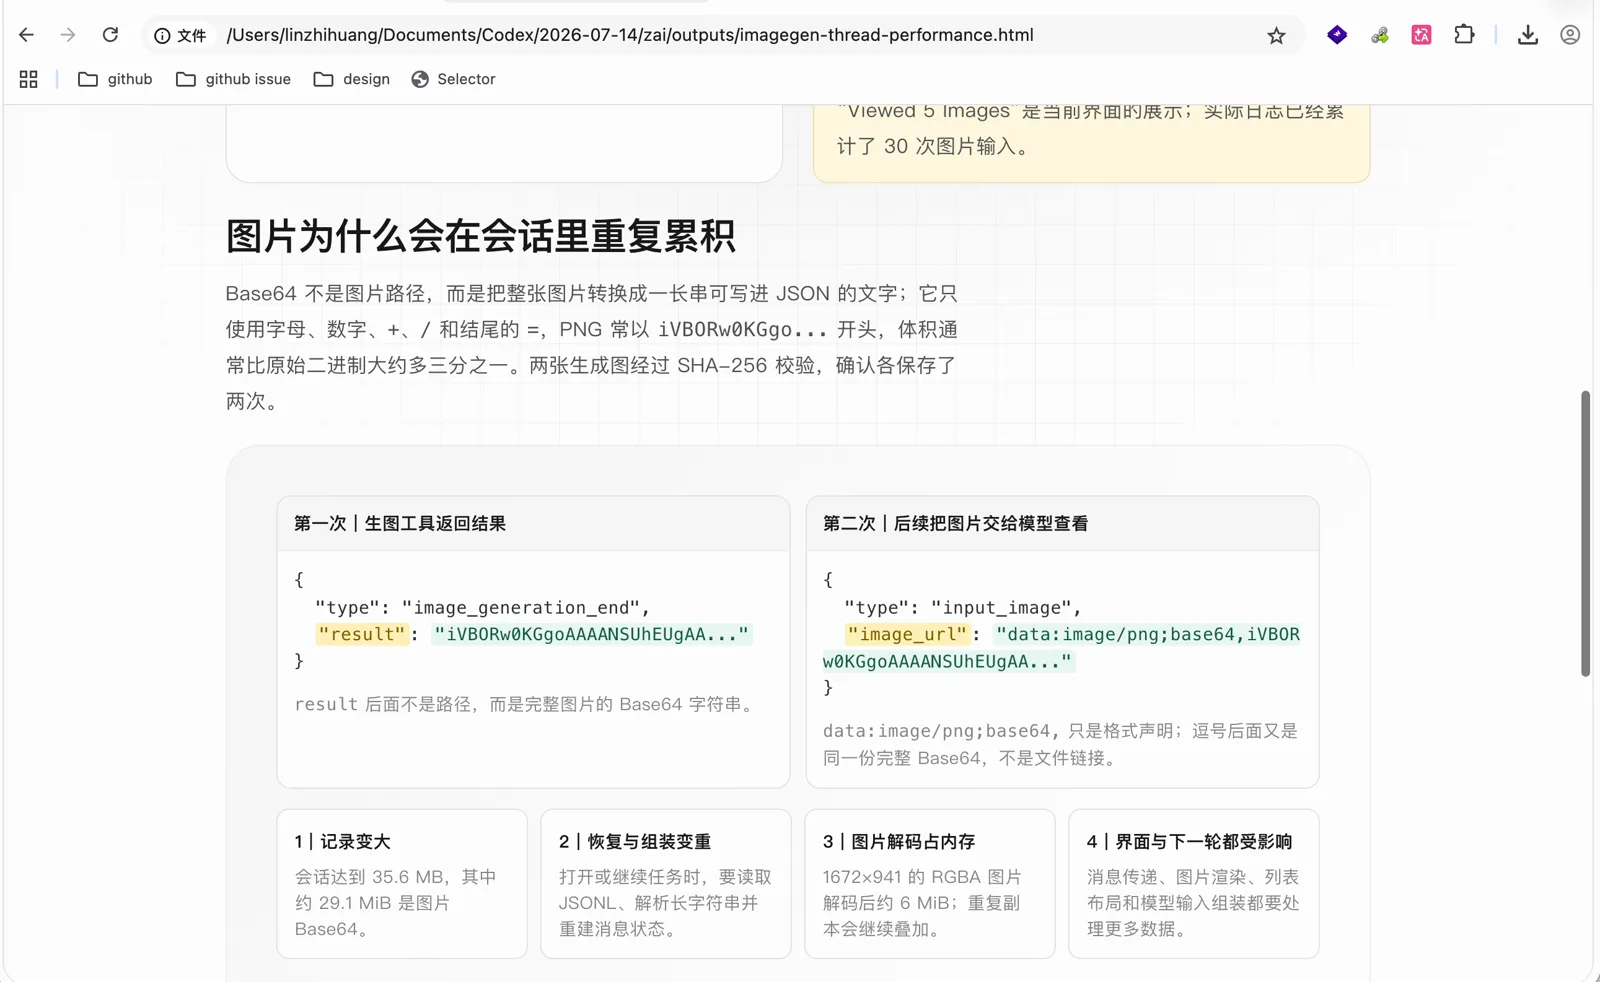Click the address bar file path
Viewport: 1600px width, 982px height.
[630, 35]
